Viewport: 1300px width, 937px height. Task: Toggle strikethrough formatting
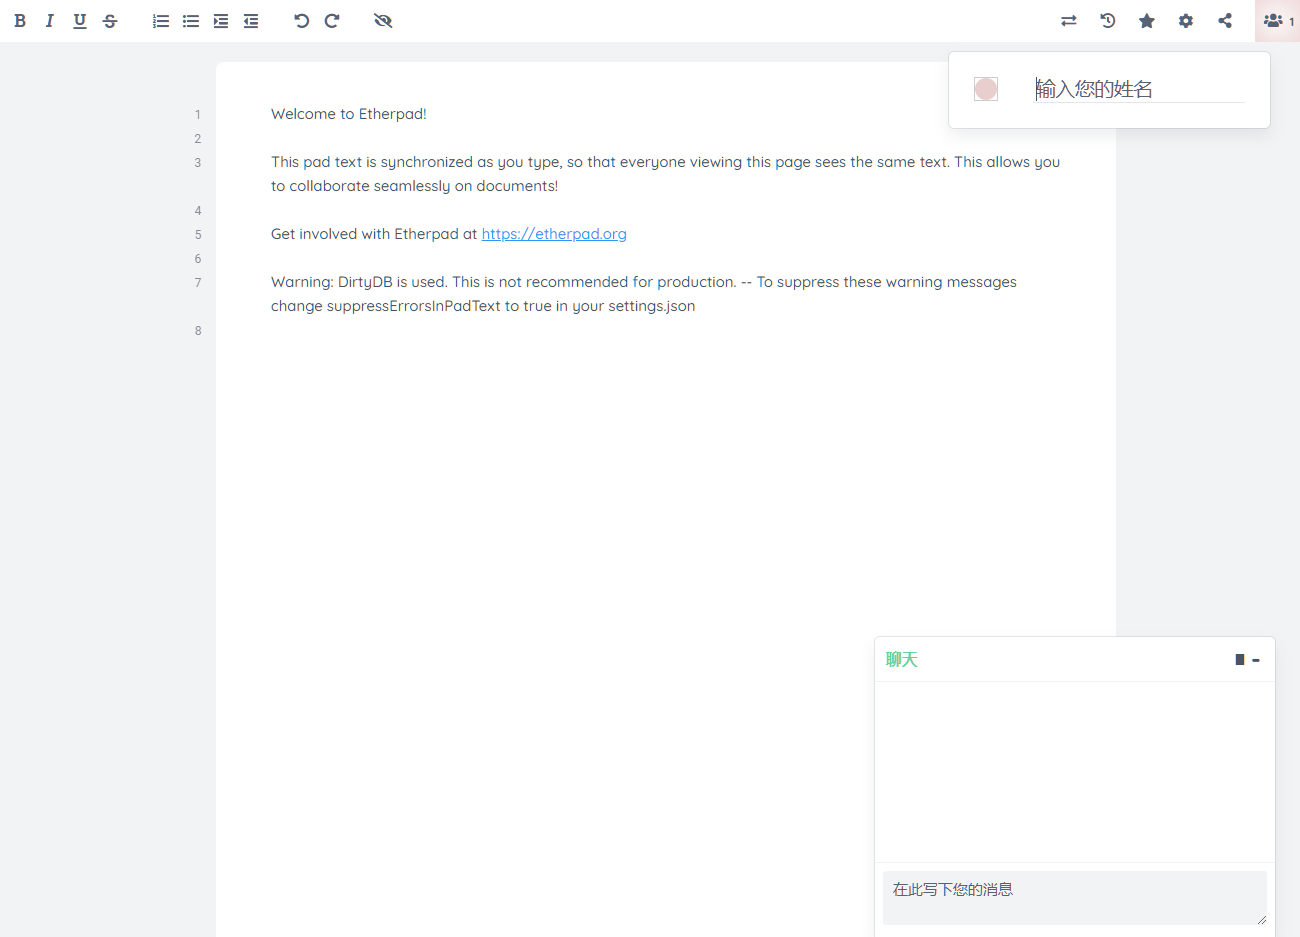pos(110,21)
